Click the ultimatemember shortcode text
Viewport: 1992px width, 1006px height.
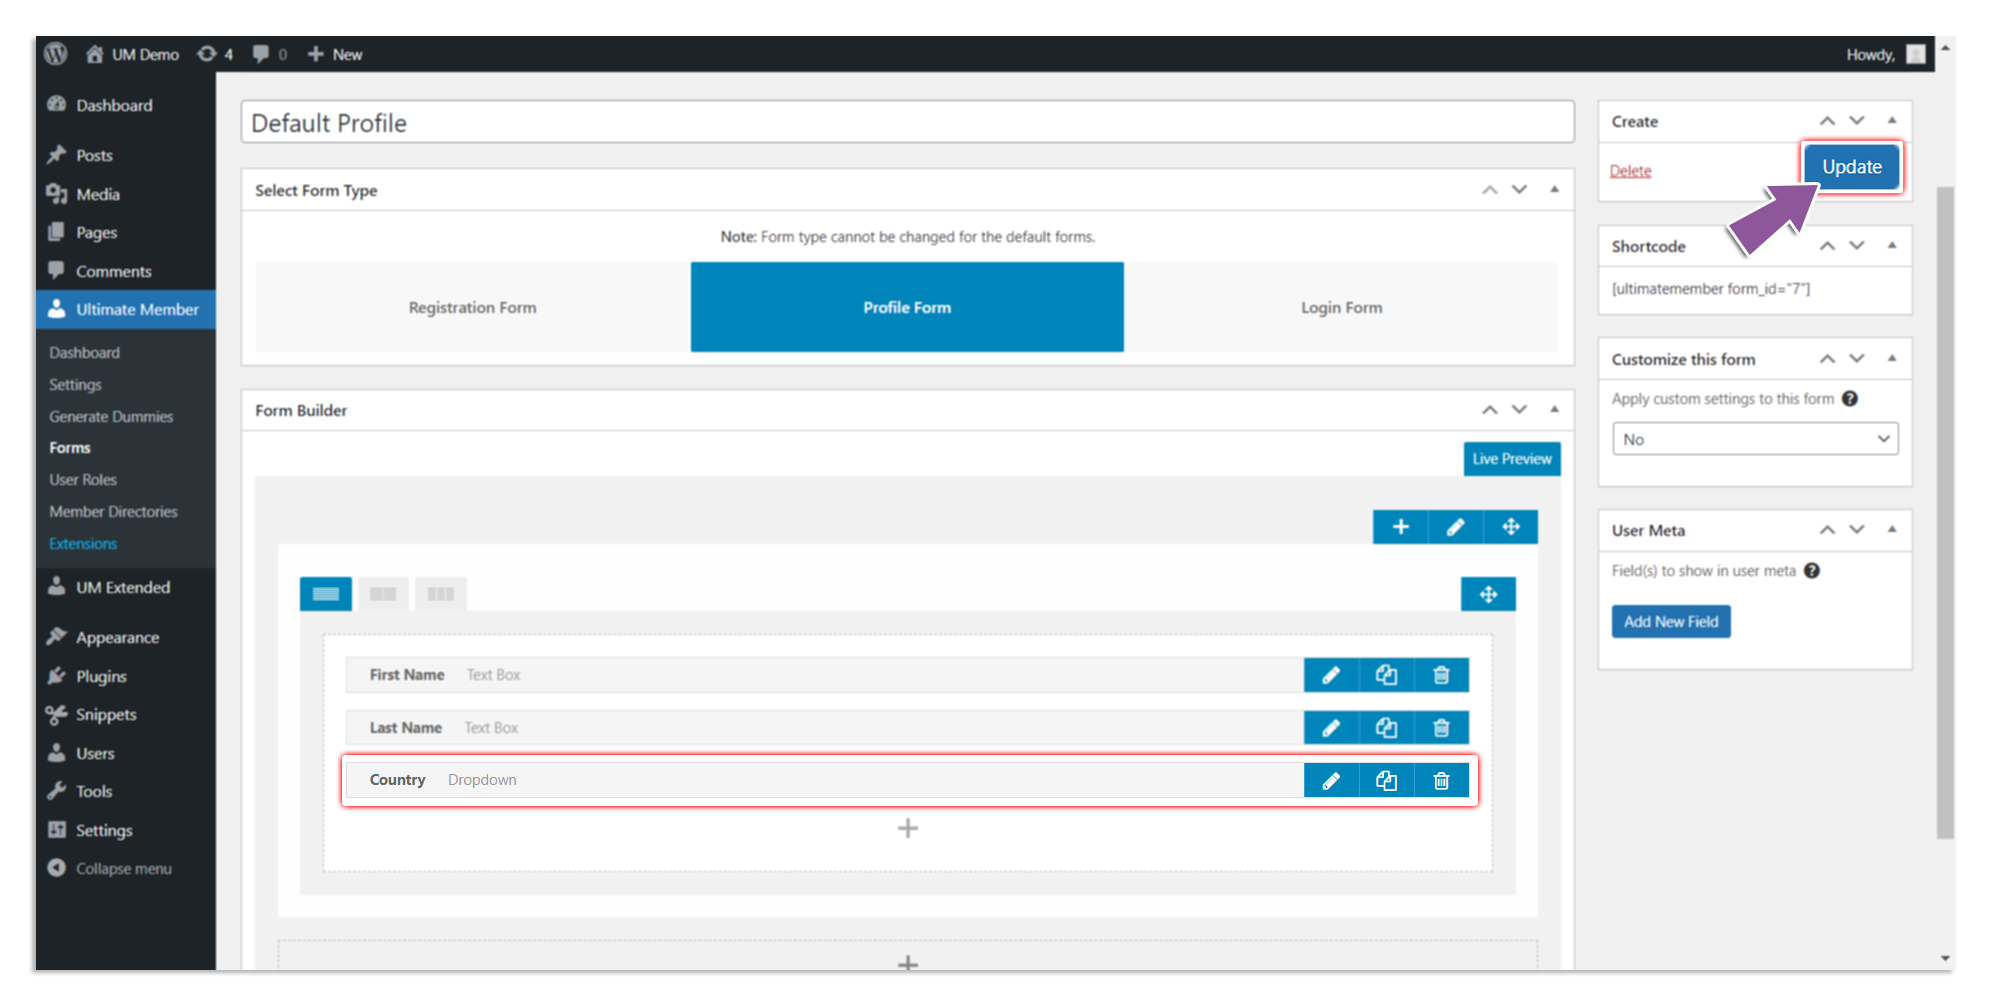(x=1710, y=289)
